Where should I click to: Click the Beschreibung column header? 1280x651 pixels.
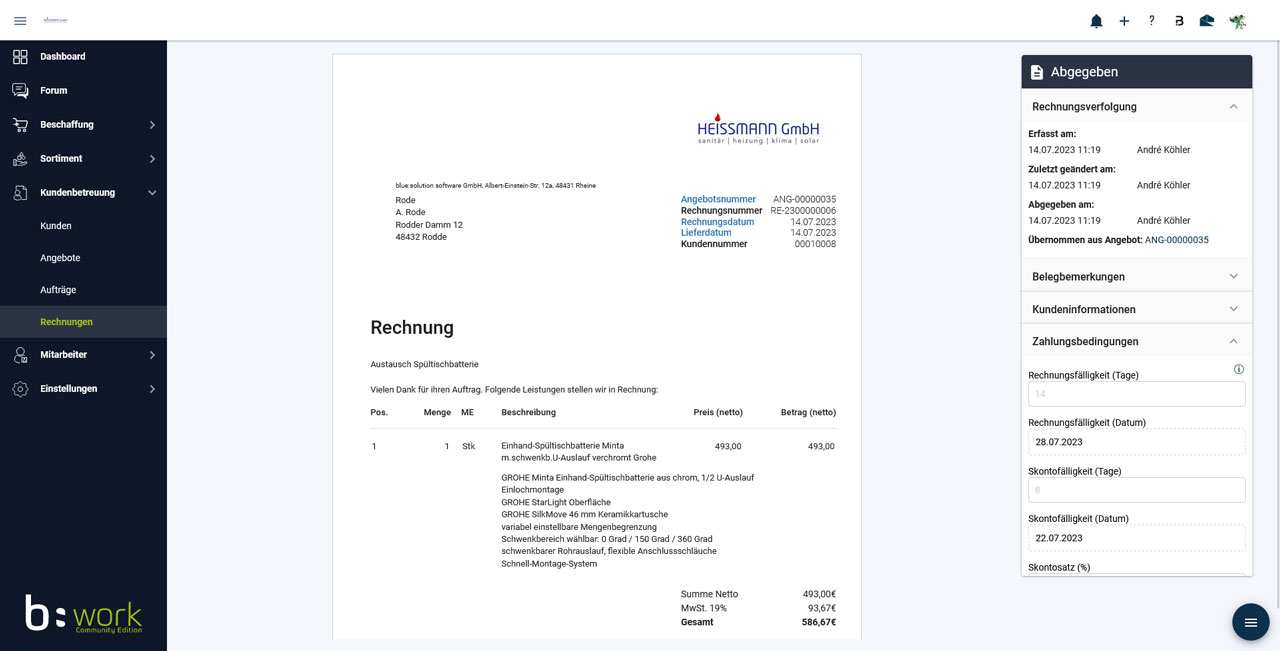click(528, 412)
